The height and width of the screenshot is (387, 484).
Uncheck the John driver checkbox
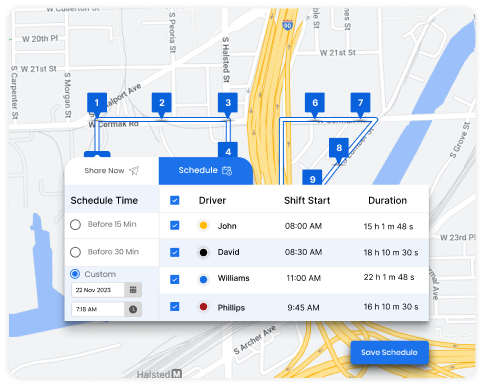click(x=175, y=226)
